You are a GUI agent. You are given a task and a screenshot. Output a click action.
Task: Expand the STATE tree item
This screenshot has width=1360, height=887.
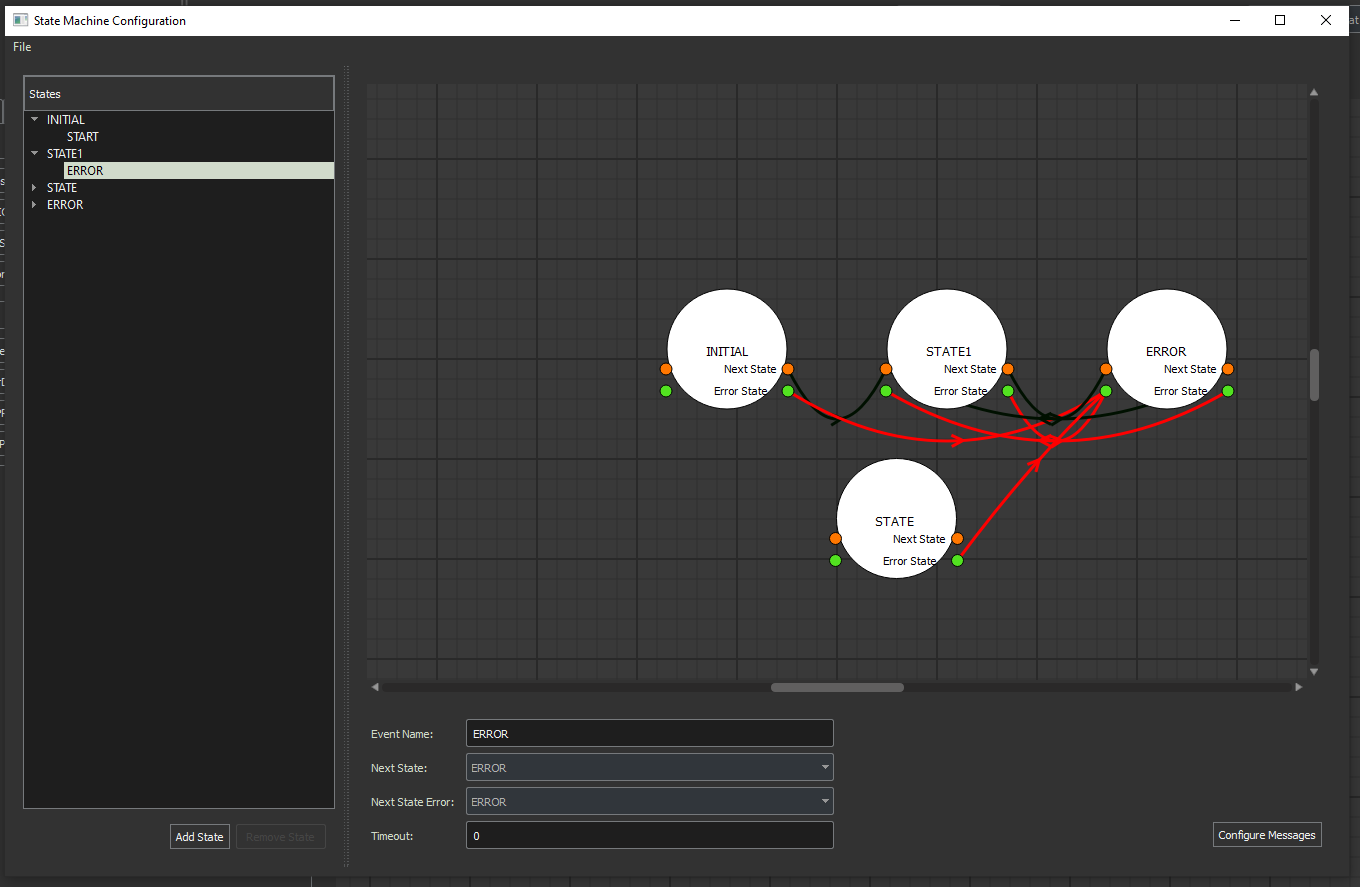[x=35, y=188]
